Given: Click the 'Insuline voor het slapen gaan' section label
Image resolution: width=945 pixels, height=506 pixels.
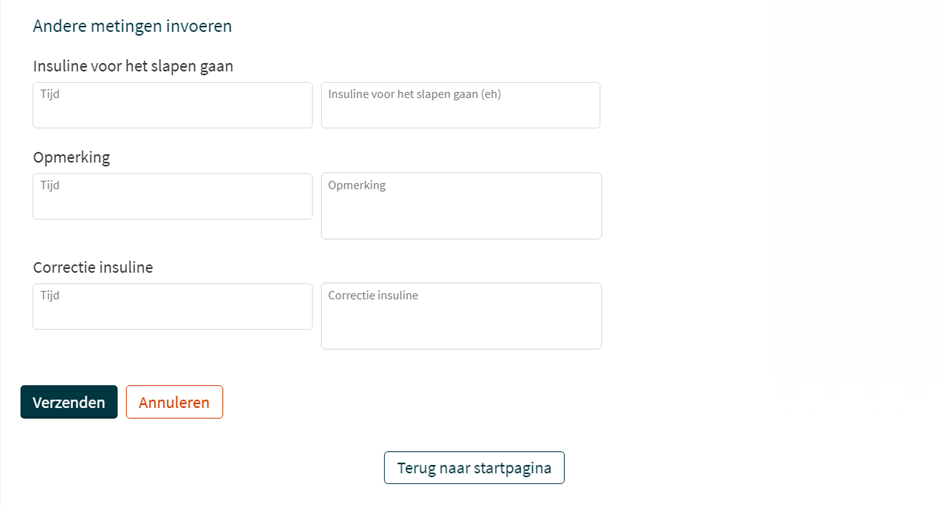Looking at the screenshot, I should click(133, 66).
